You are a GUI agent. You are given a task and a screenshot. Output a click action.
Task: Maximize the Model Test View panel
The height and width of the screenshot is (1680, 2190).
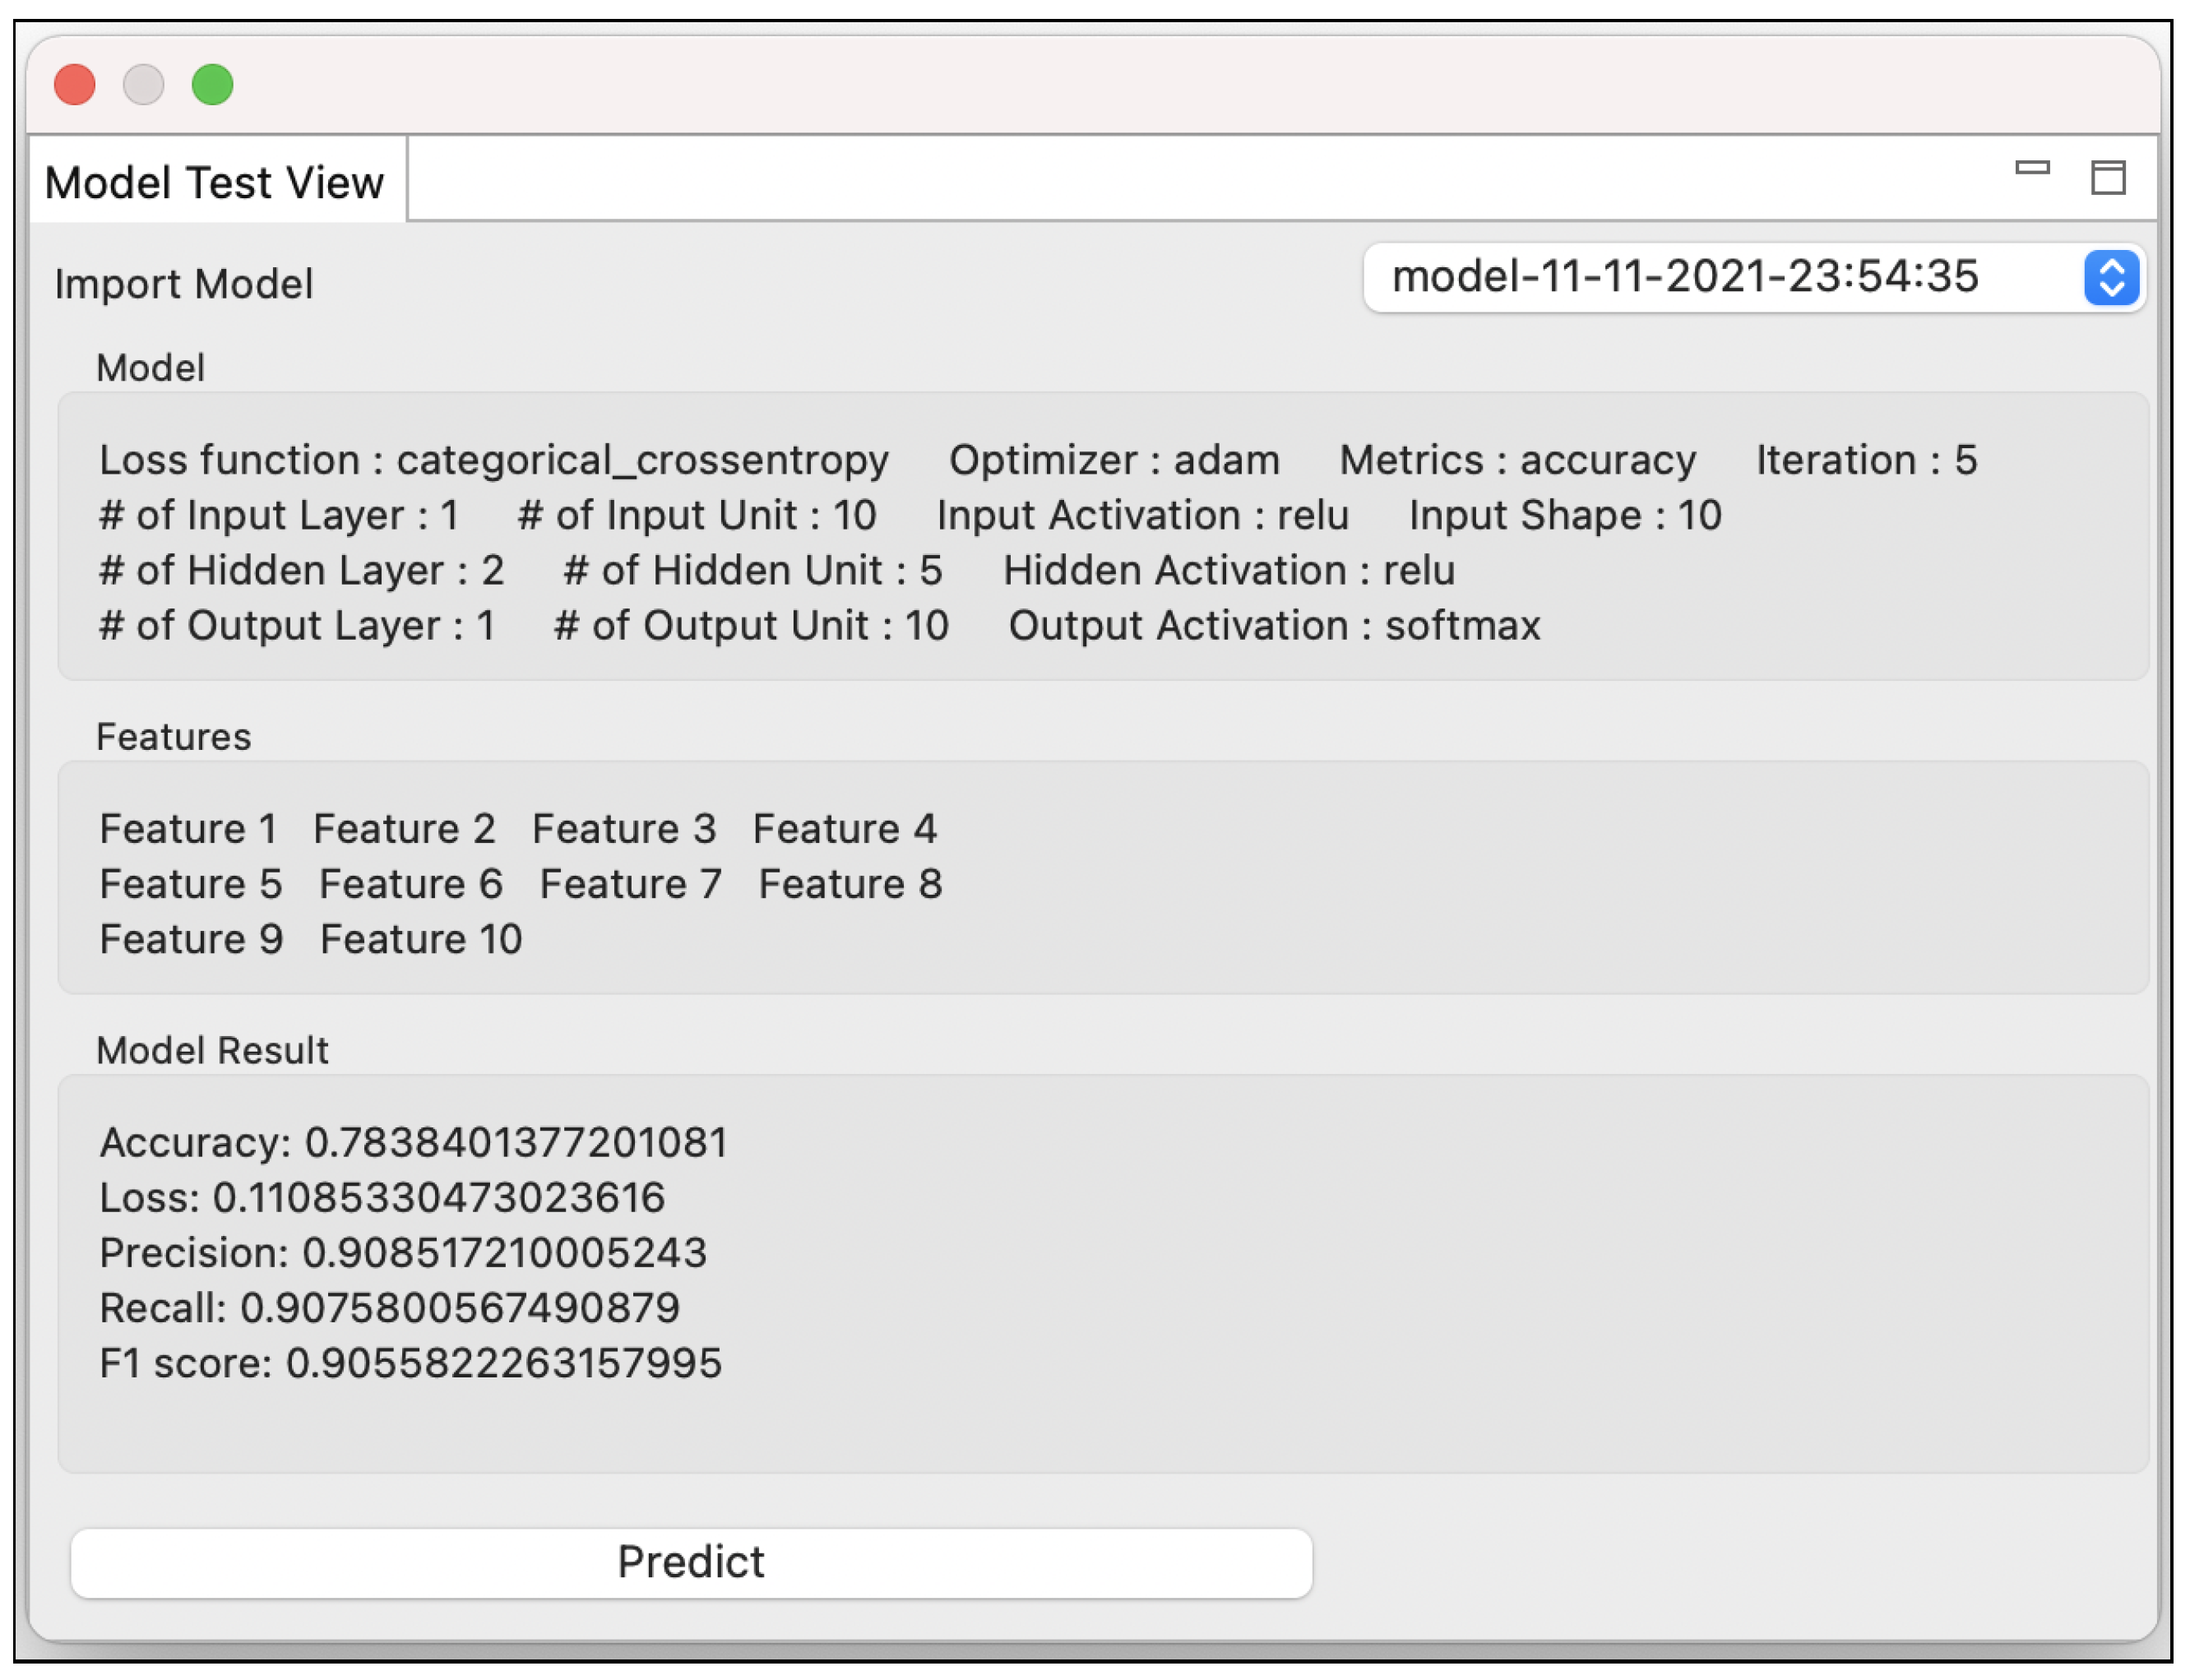point(2108,178)
